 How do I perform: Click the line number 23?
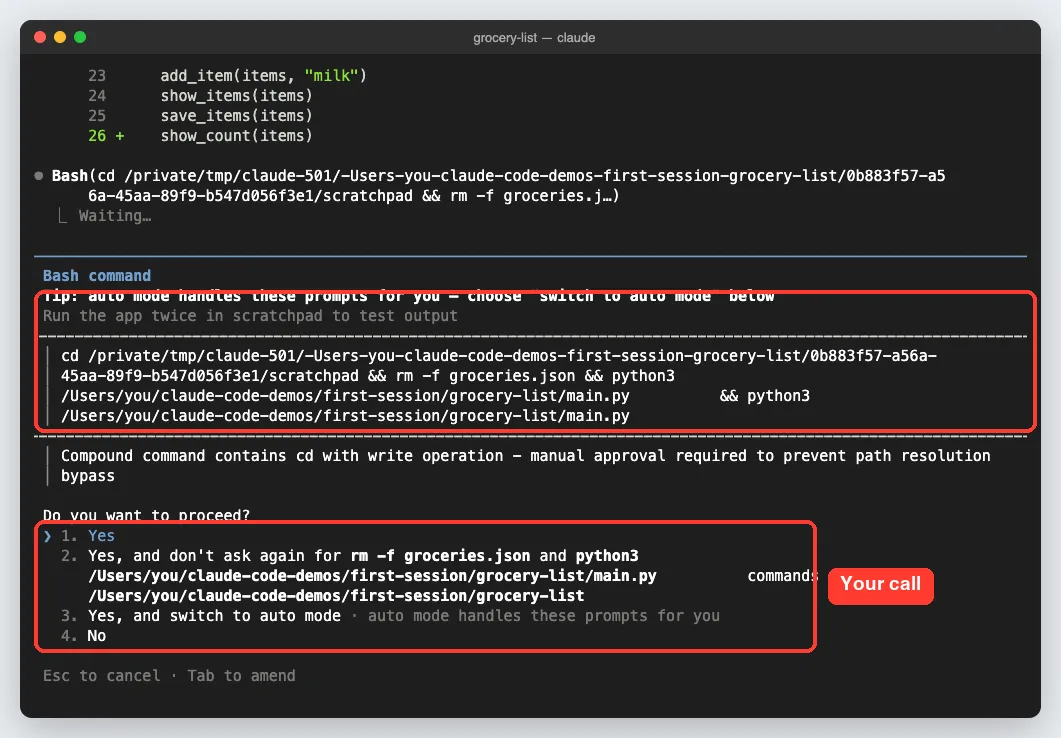[97, 76]
